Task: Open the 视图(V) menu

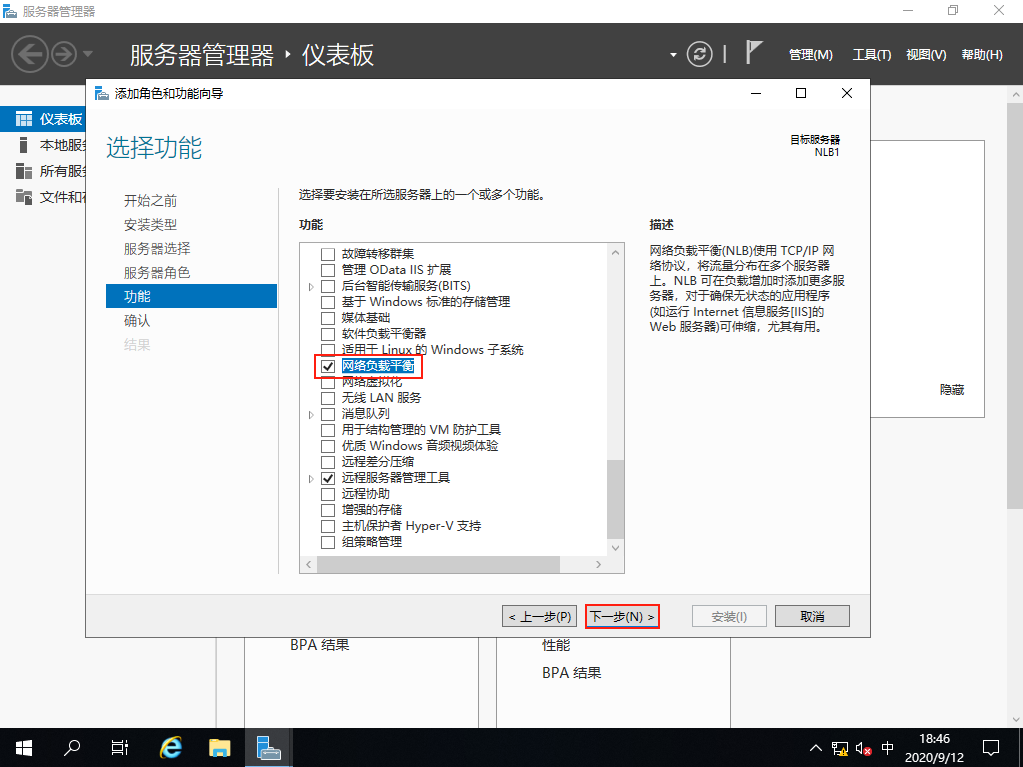Action: [x=926, y=55]
